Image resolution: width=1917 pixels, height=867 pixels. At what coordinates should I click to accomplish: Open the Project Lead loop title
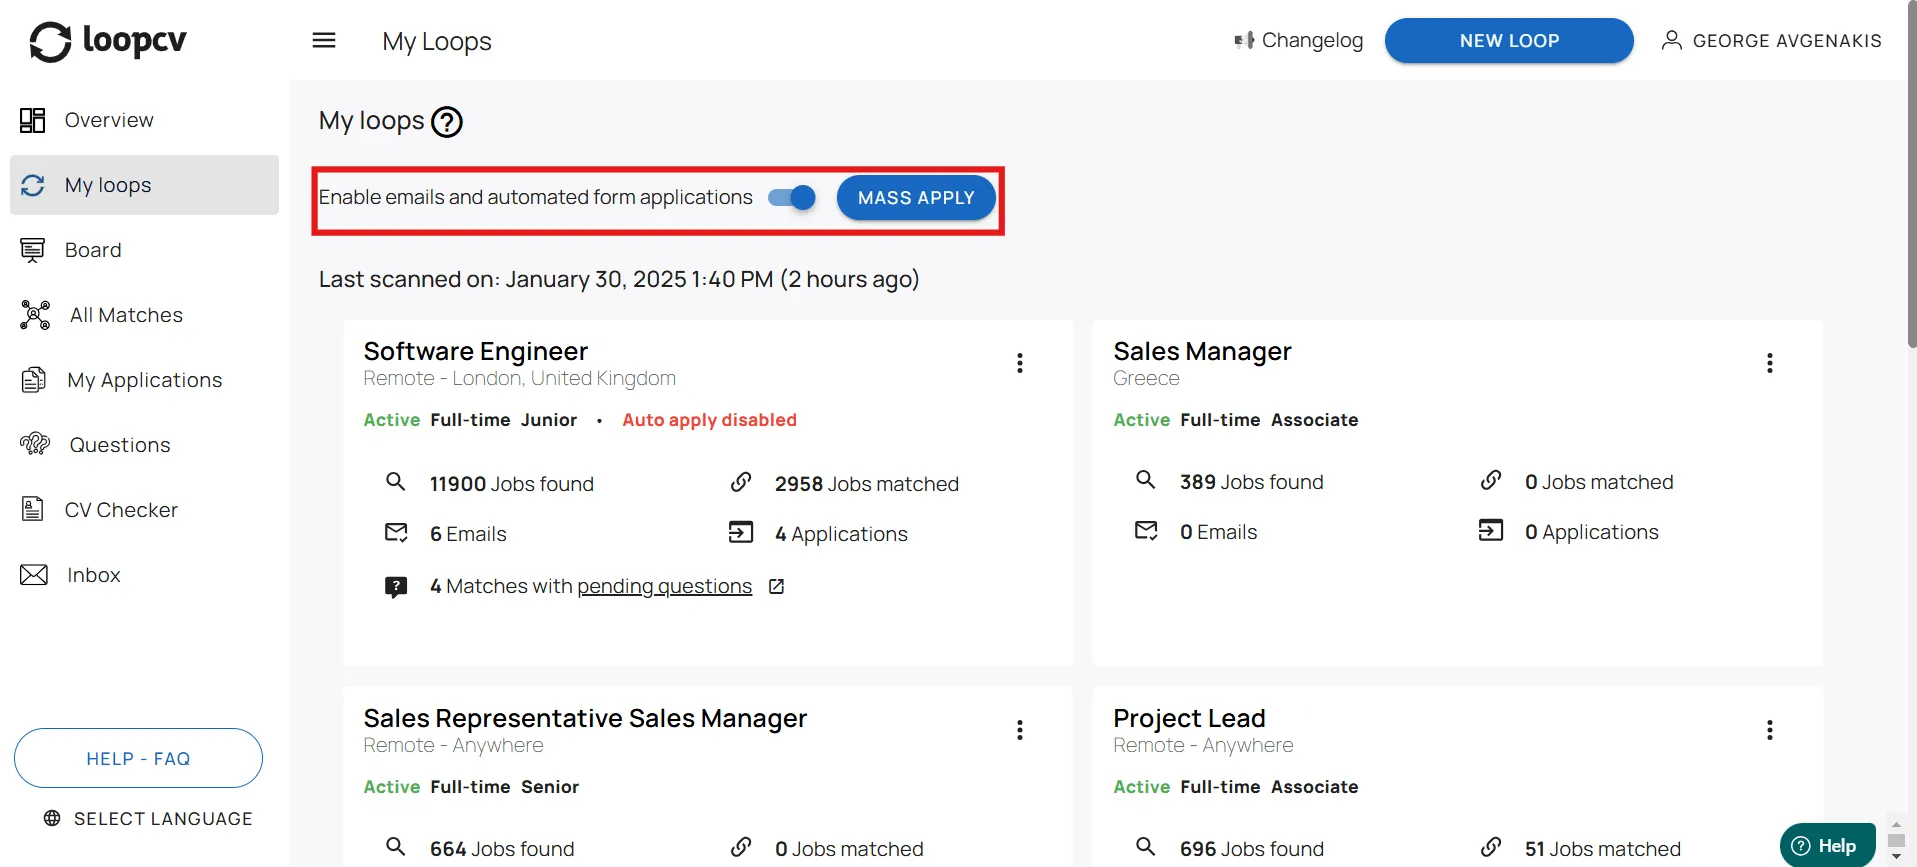click(1189, 718)
